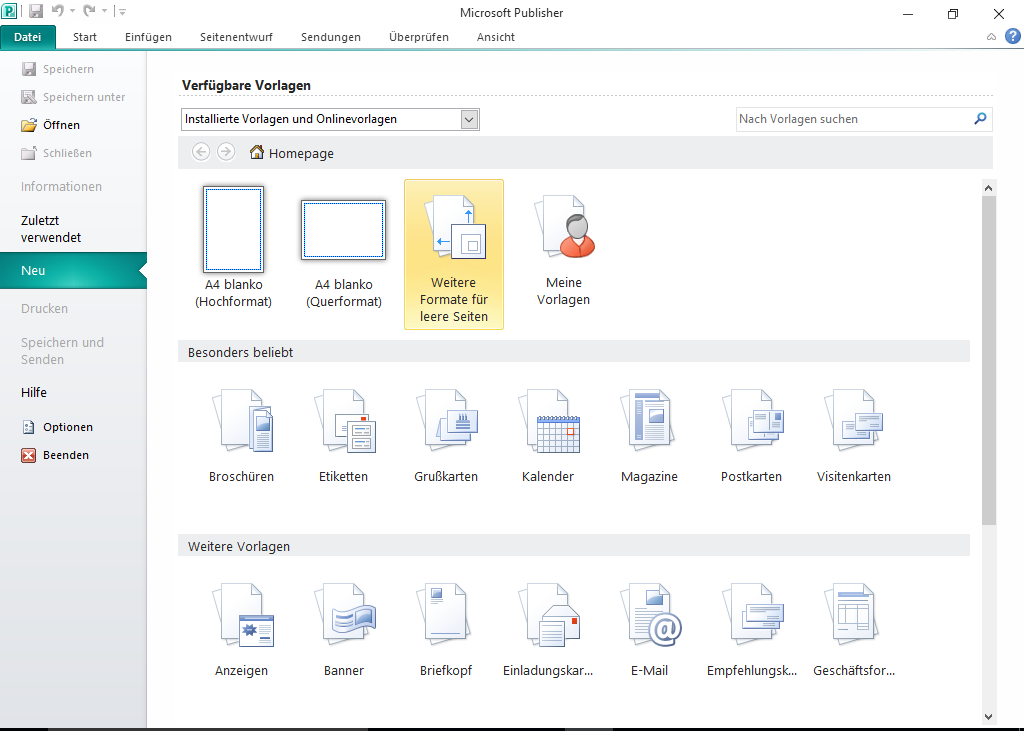Open the Quick Access Toolbar customize arrow

122,12
